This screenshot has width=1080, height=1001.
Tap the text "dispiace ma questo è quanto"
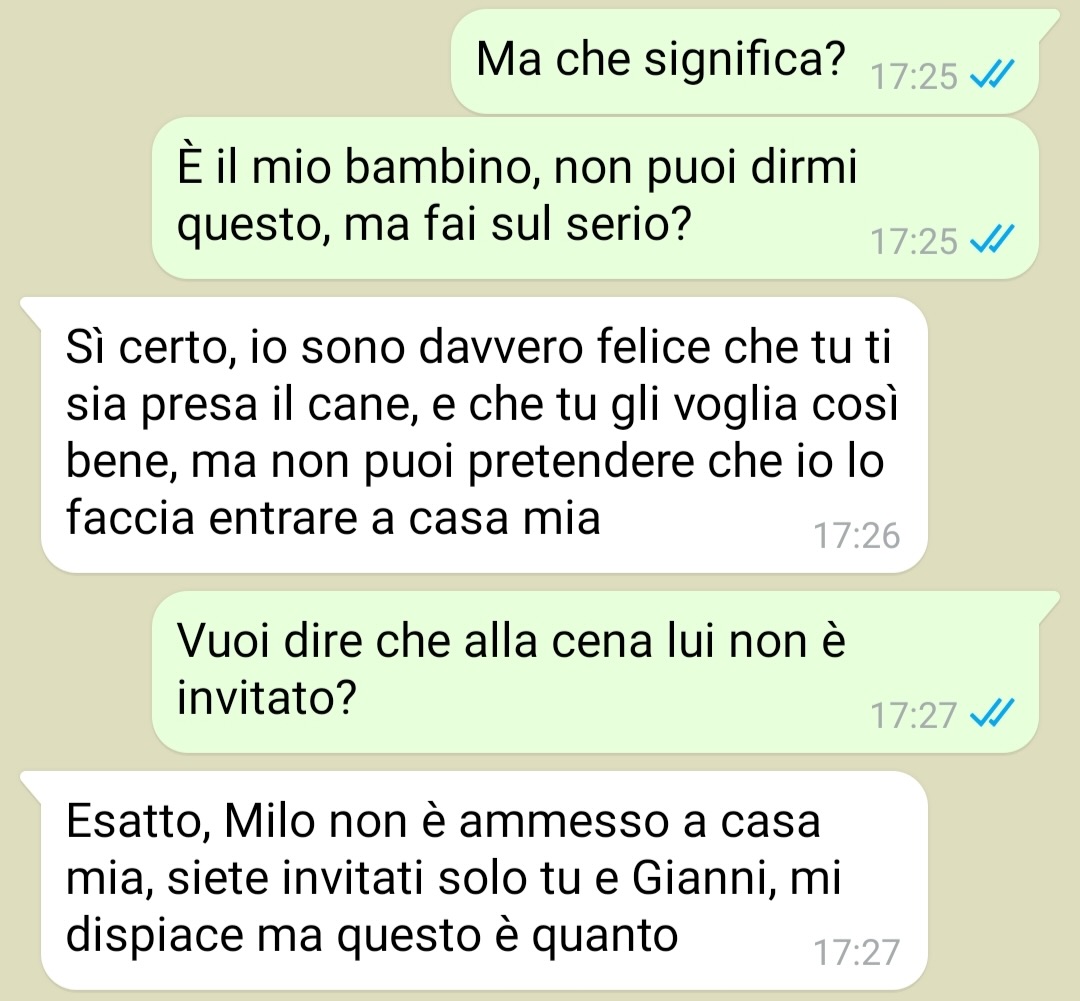click(372, 935)
